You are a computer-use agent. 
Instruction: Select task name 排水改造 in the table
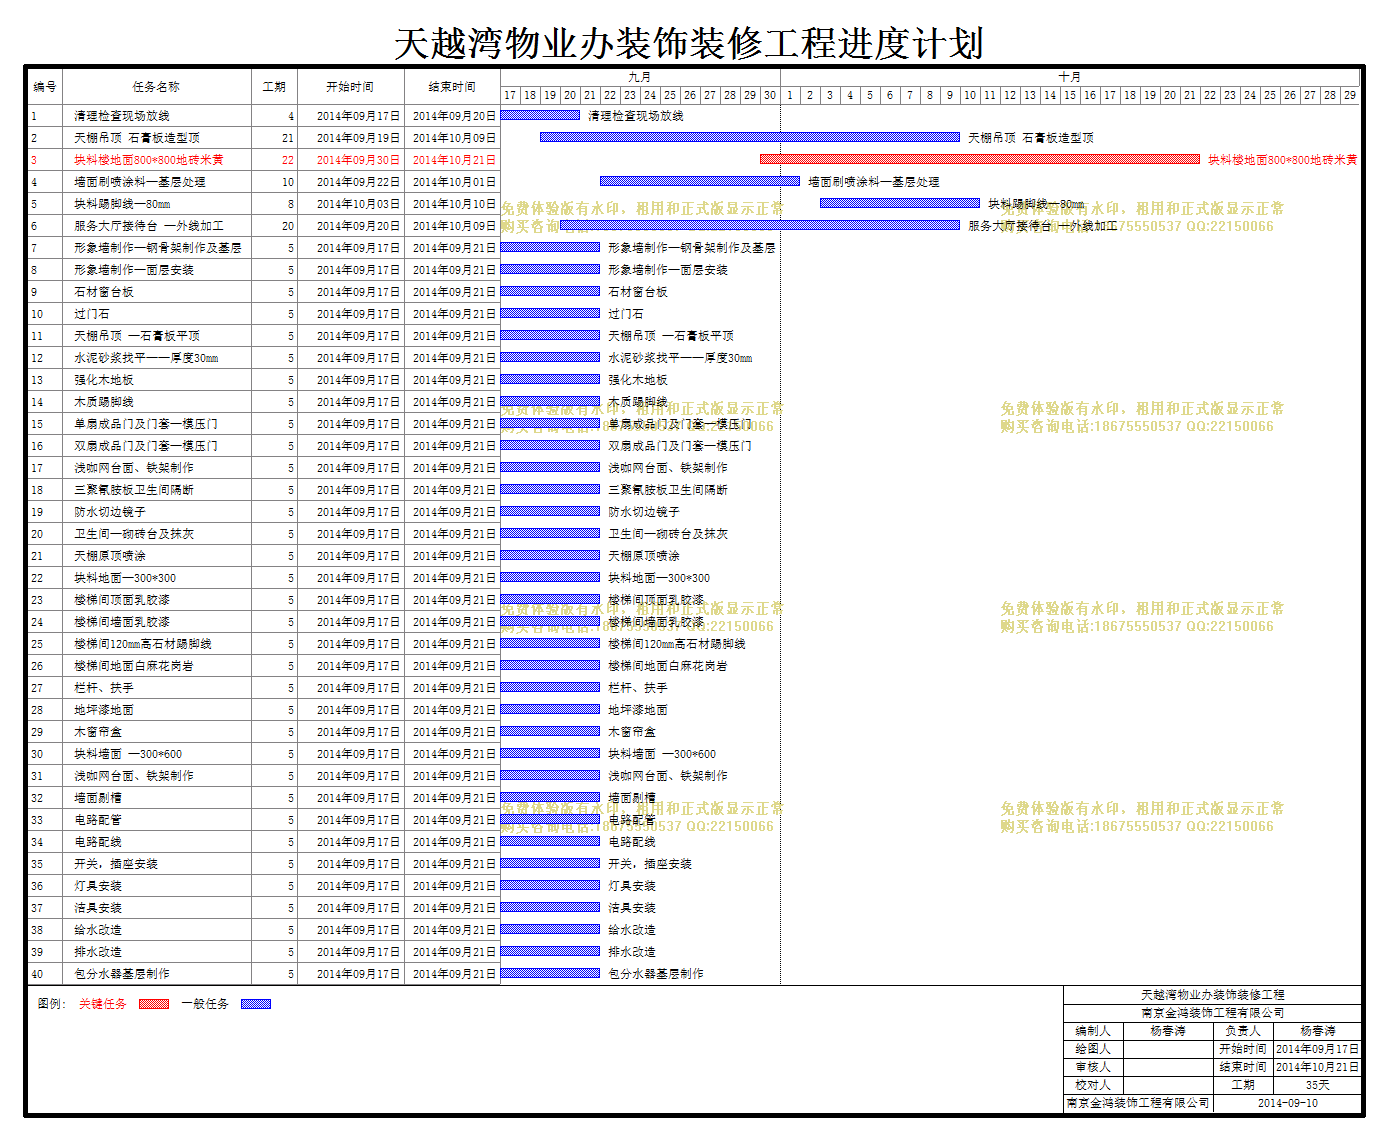98,952
